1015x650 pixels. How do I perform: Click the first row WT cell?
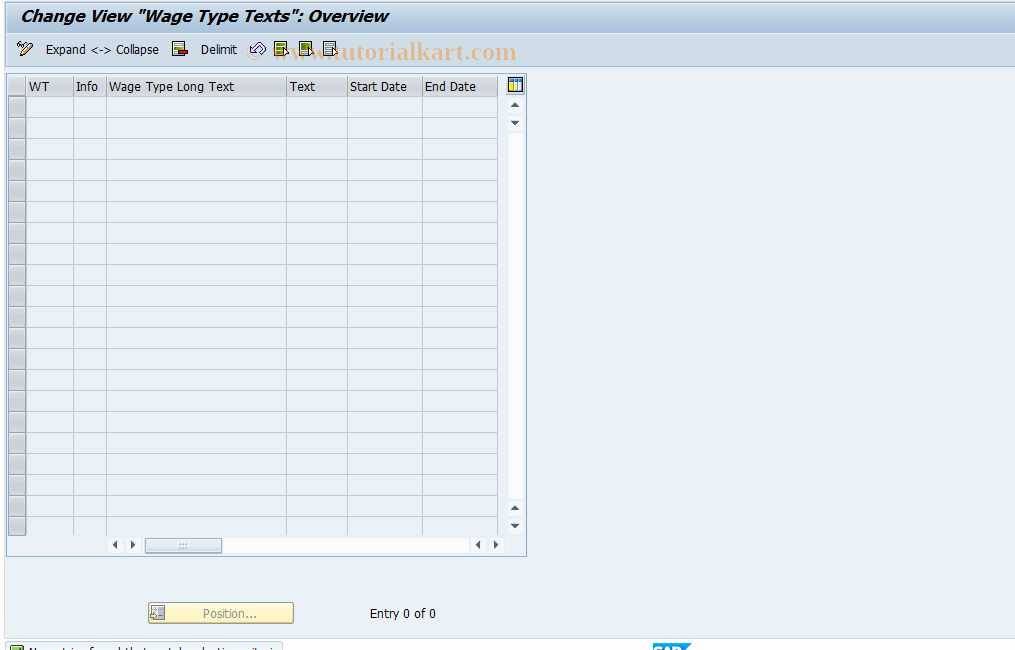tap(50, 107)
